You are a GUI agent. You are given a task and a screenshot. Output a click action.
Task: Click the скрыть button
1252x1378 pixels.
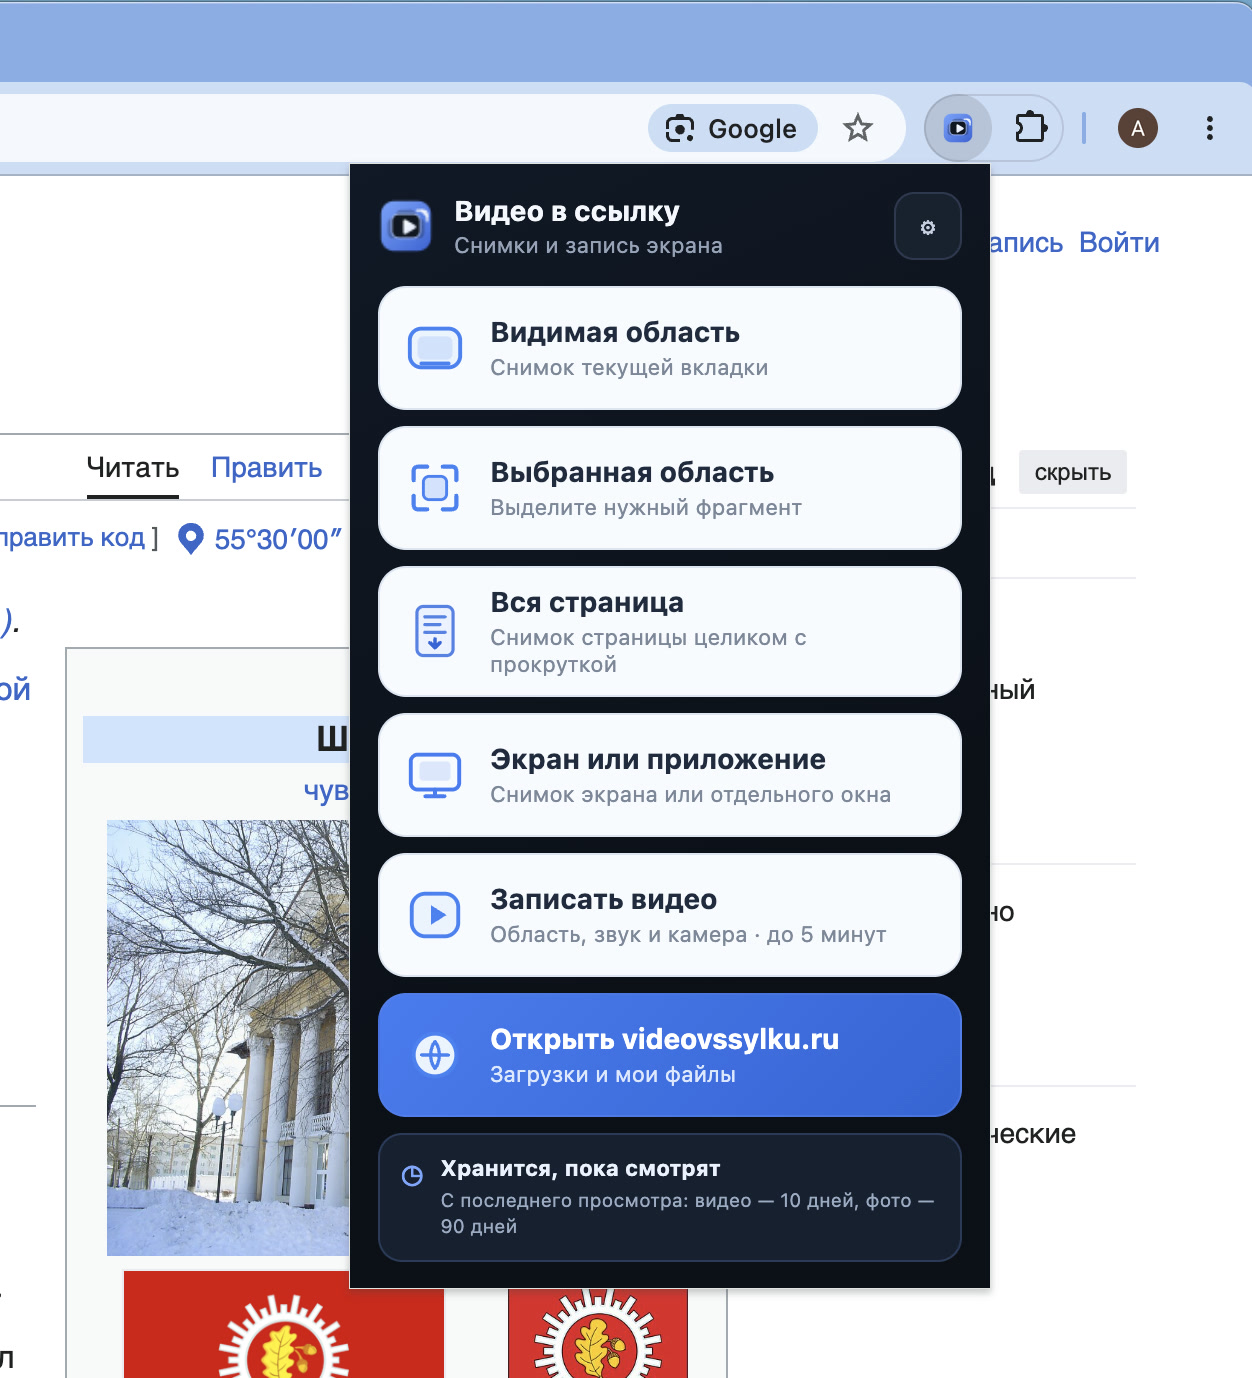[1073, 472]
